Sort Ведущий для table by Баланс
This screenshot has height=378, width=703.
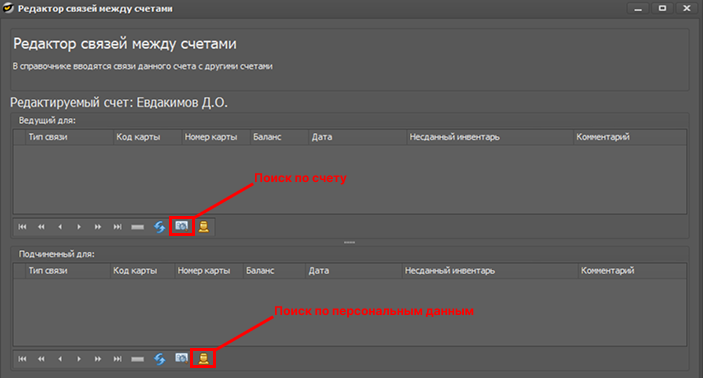click(x=279, y=137)
